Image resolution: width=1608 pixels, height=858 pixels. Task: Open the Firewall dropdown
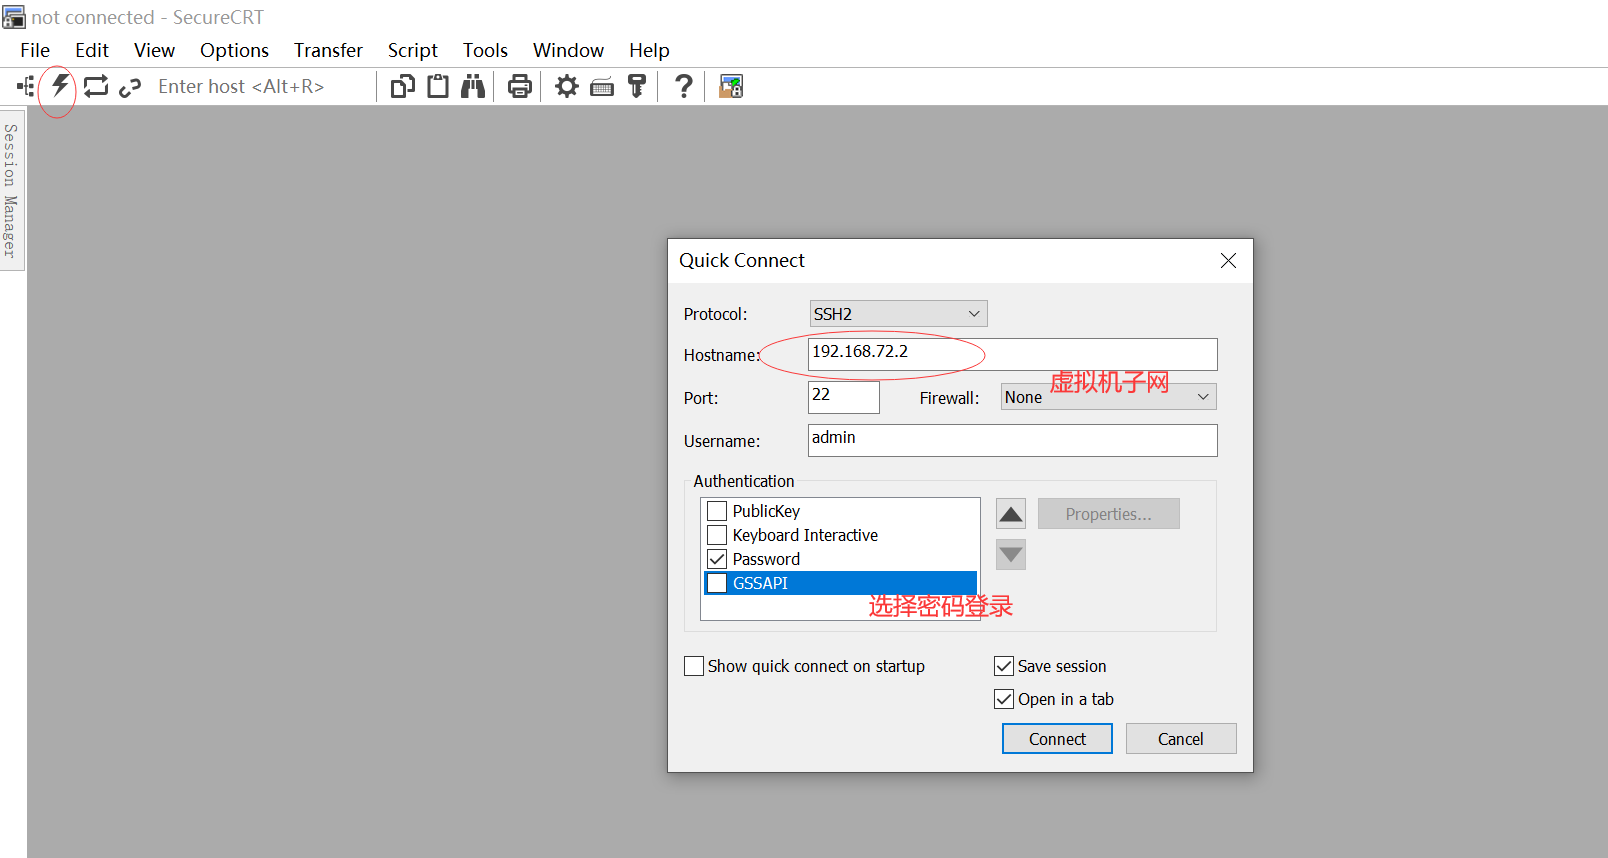(x=1108, y=397)
